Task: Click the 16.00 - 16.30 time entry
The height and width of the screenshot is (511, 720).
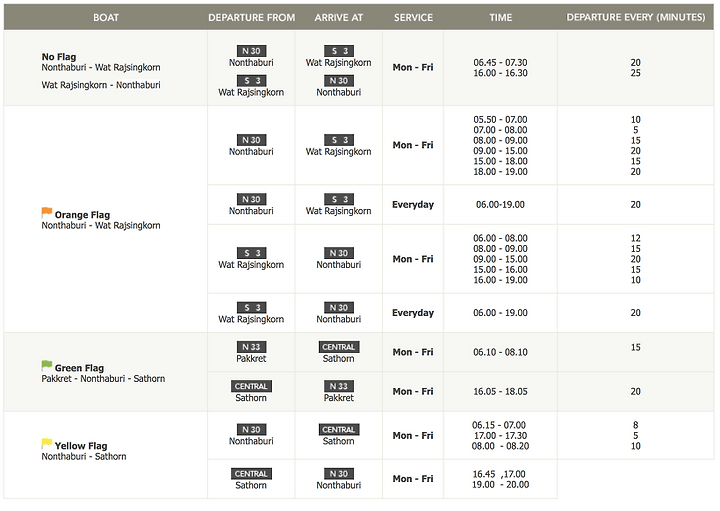Action: 501,73
